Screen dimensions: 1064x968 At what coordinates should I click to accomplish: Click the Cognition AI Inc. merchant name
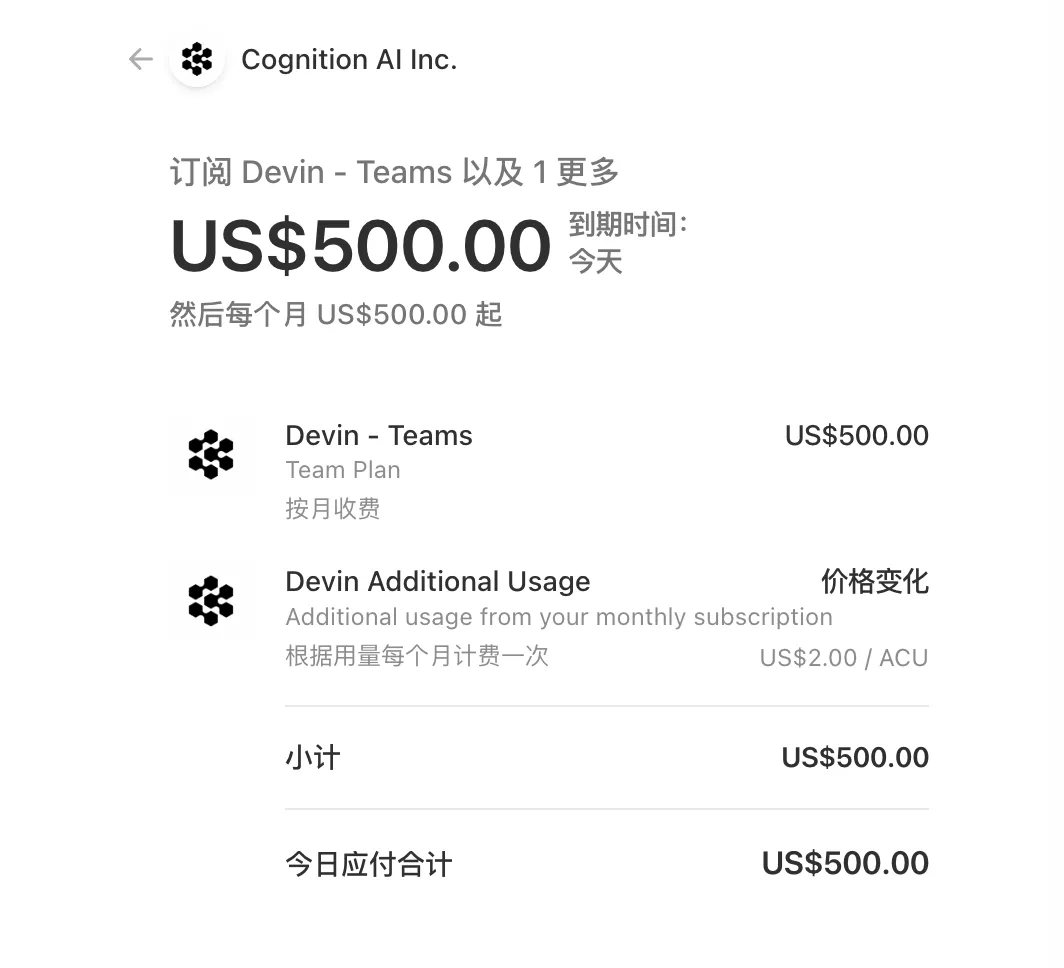pos(349,59)
